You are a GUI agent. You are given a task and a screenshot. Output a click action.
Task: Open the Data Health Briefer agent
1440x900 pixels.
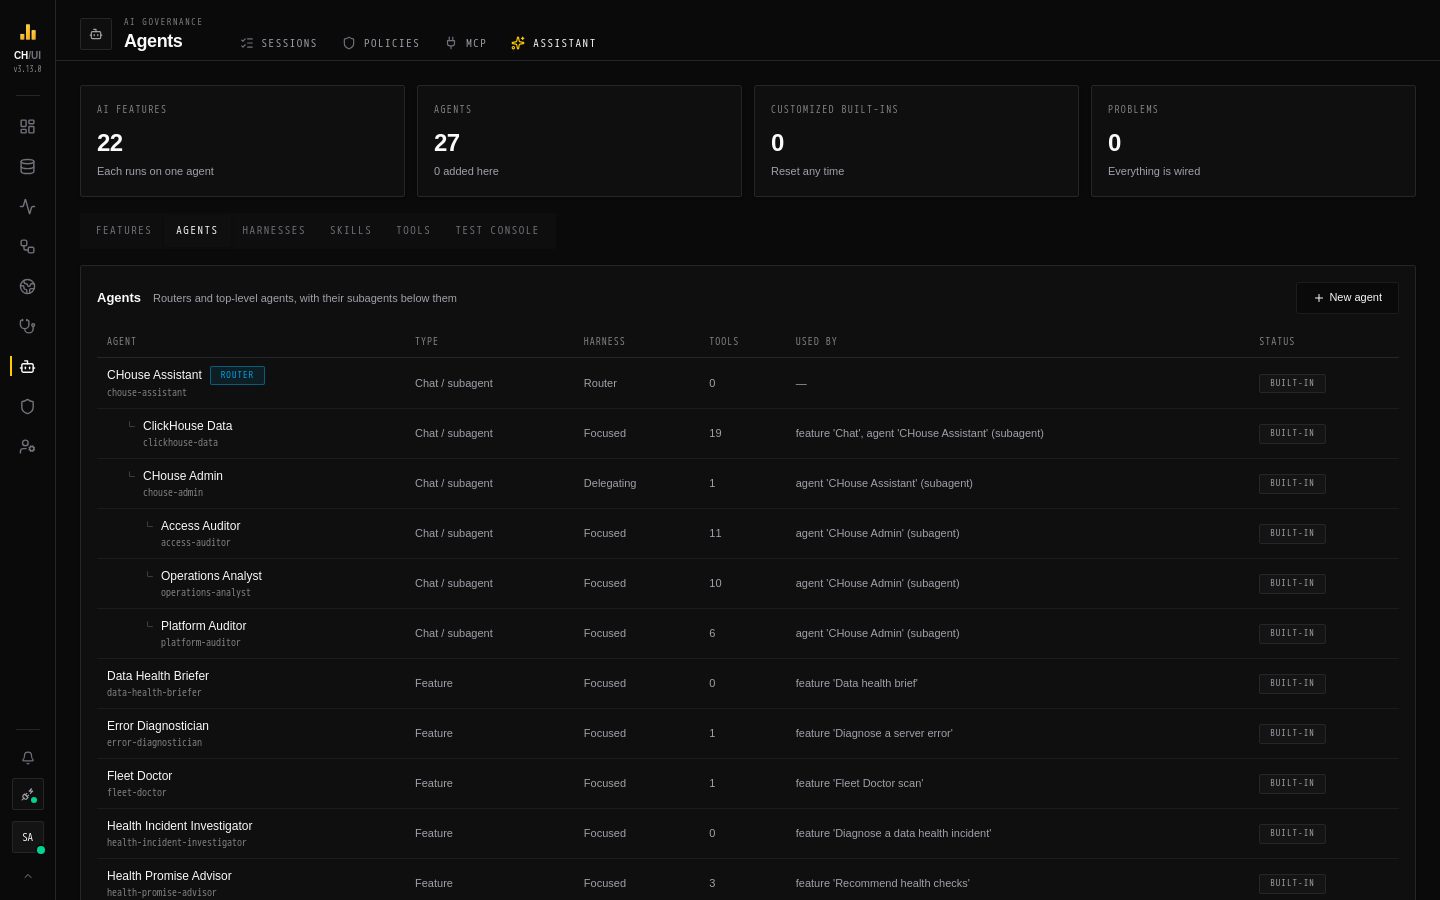click(748, 683)
